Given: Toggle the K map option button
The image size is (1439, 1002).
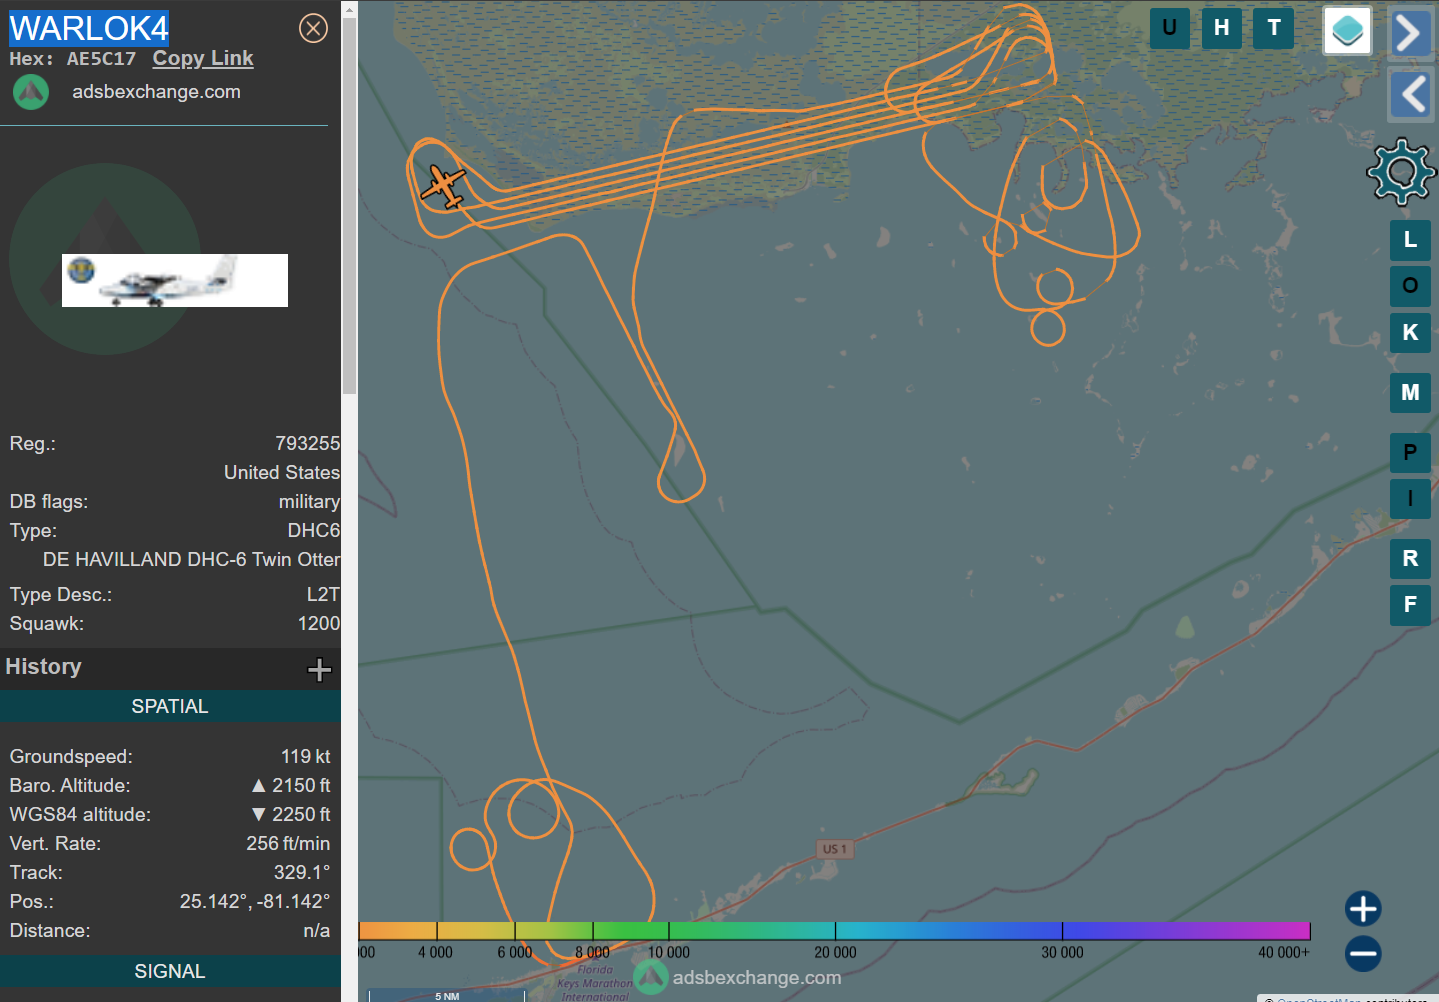Looking at the screenshot, I should 1410,333.
